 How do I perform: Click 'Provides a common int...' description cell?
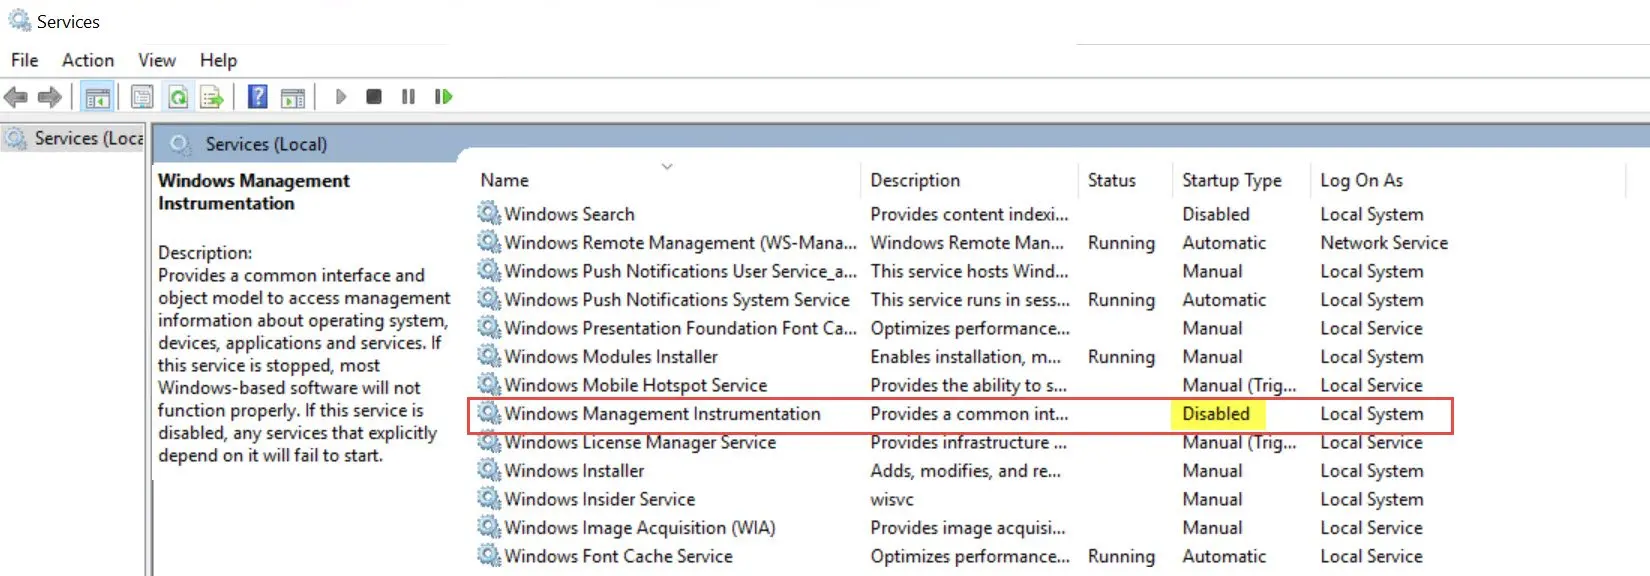pyautogui.click(x=969, y=414)
